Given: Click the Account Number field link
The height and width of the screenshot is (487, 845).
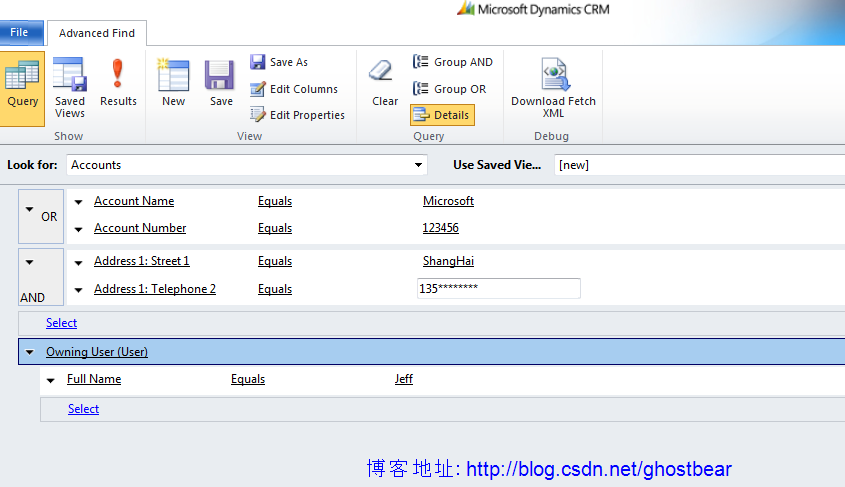Looking at the screenshot, I should pyautogui.click(x=140, y=228).
